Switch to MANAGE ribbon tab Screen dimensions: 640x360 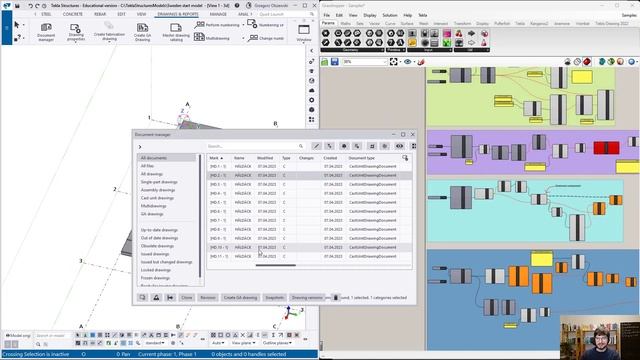click(218, 14)
